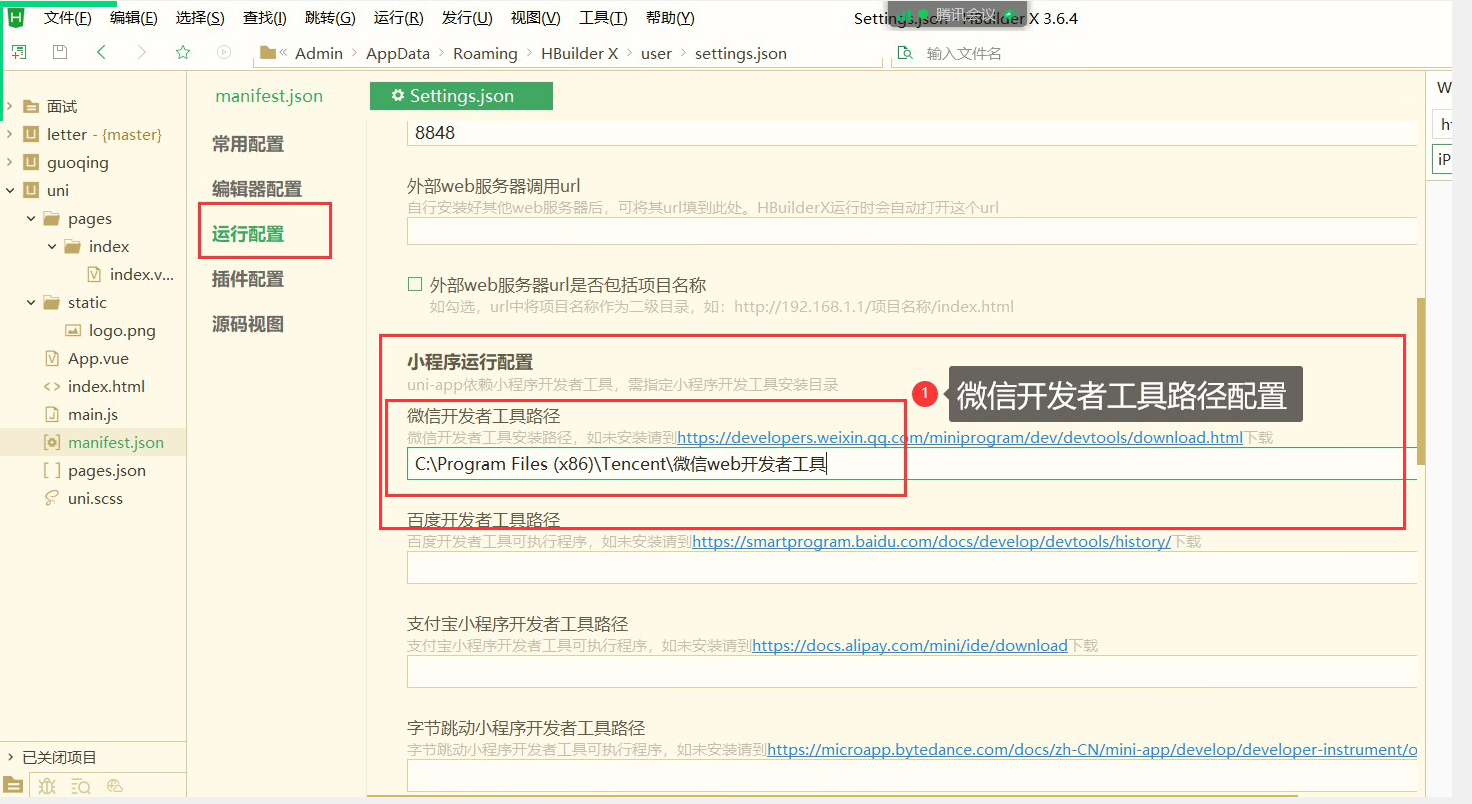Click the index.html file icon
Viewport: 1472px width, 804px height.
(x=52, y=386)
